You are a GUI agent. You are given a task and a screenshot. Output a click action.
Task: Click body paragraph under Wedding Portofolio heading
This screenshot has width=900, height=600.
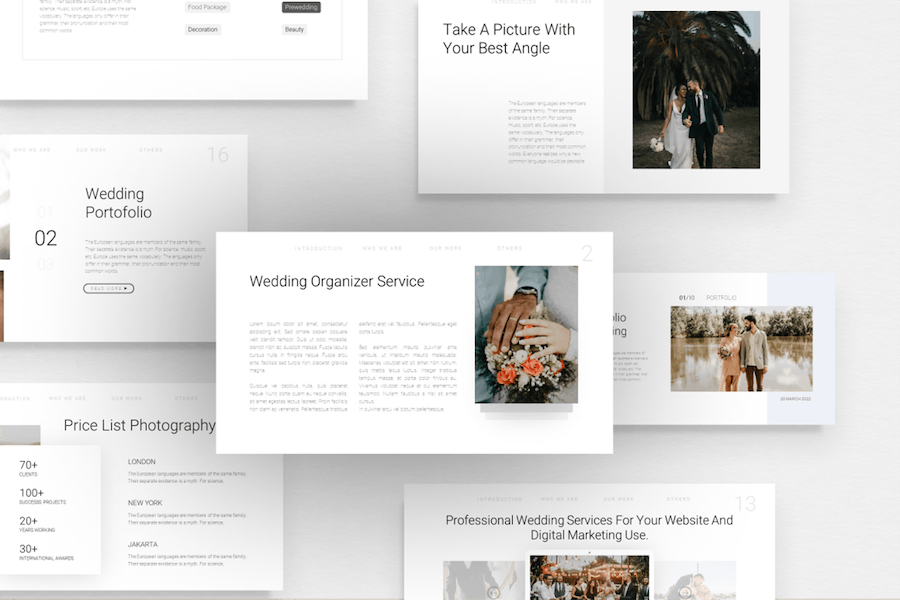pos(145,256)
